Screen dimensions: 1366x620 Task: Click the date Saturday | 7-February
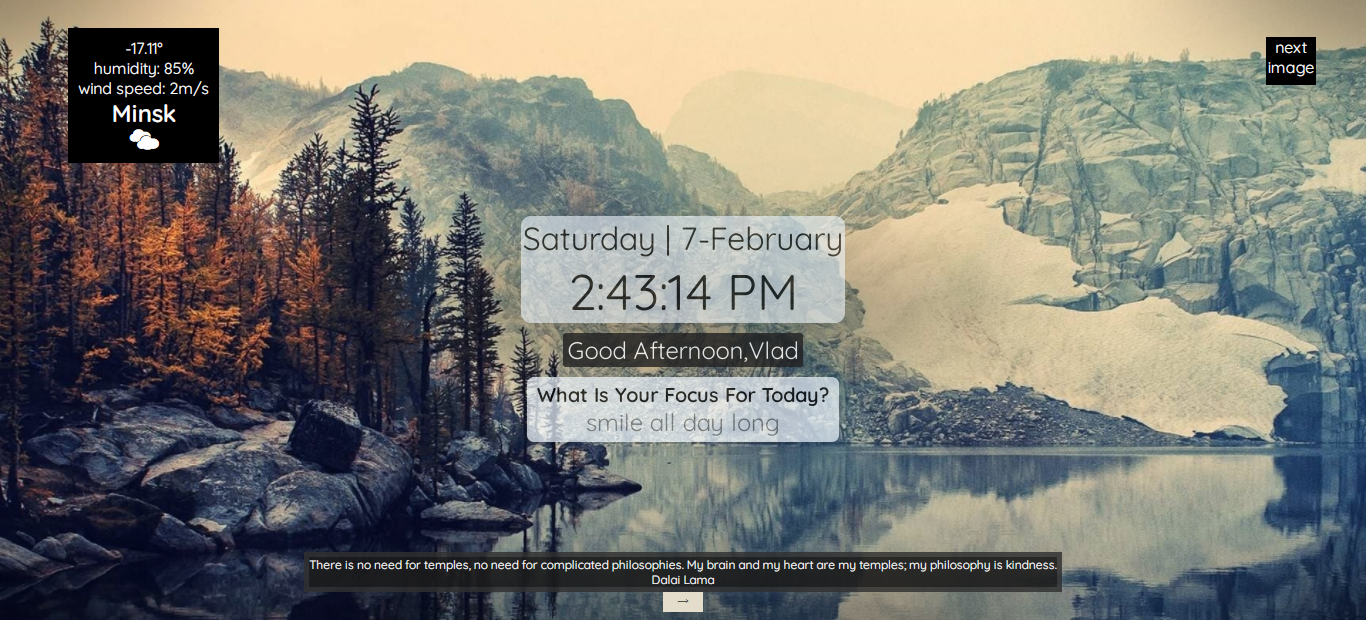(683, 240)
